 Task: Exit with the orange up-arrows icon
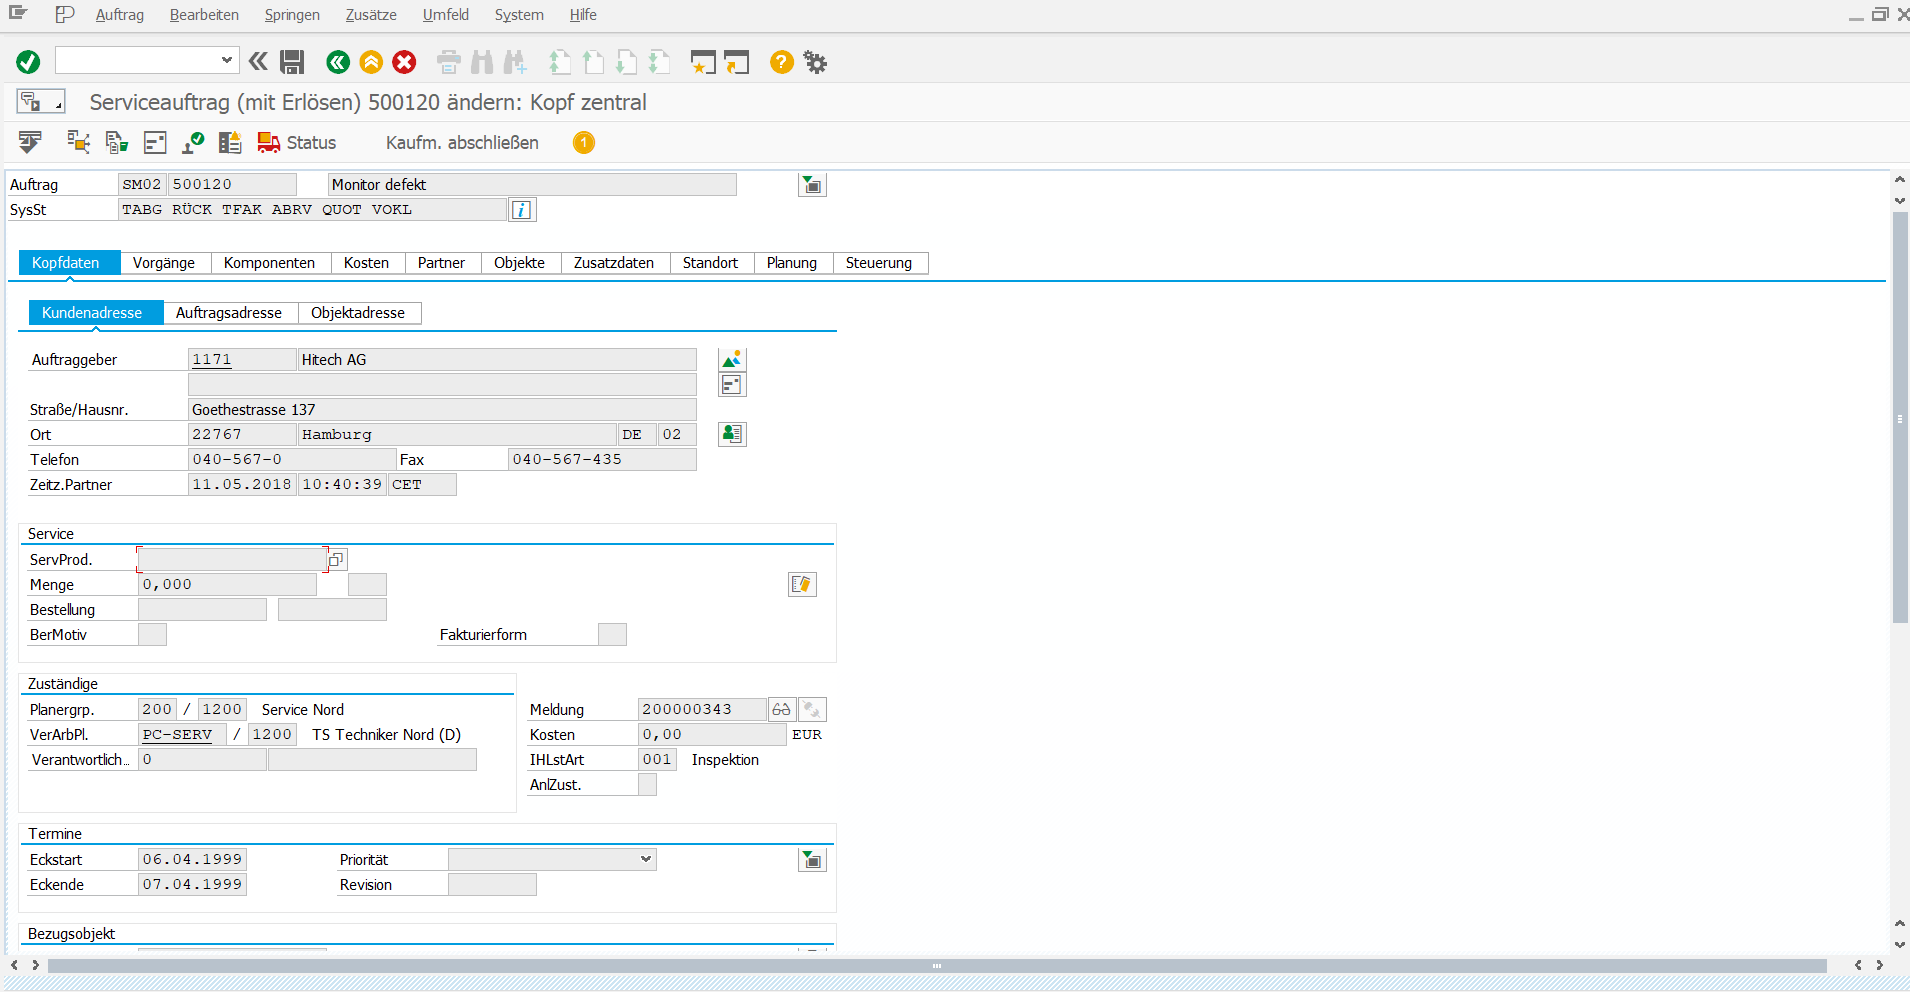(x=371, y=62)
